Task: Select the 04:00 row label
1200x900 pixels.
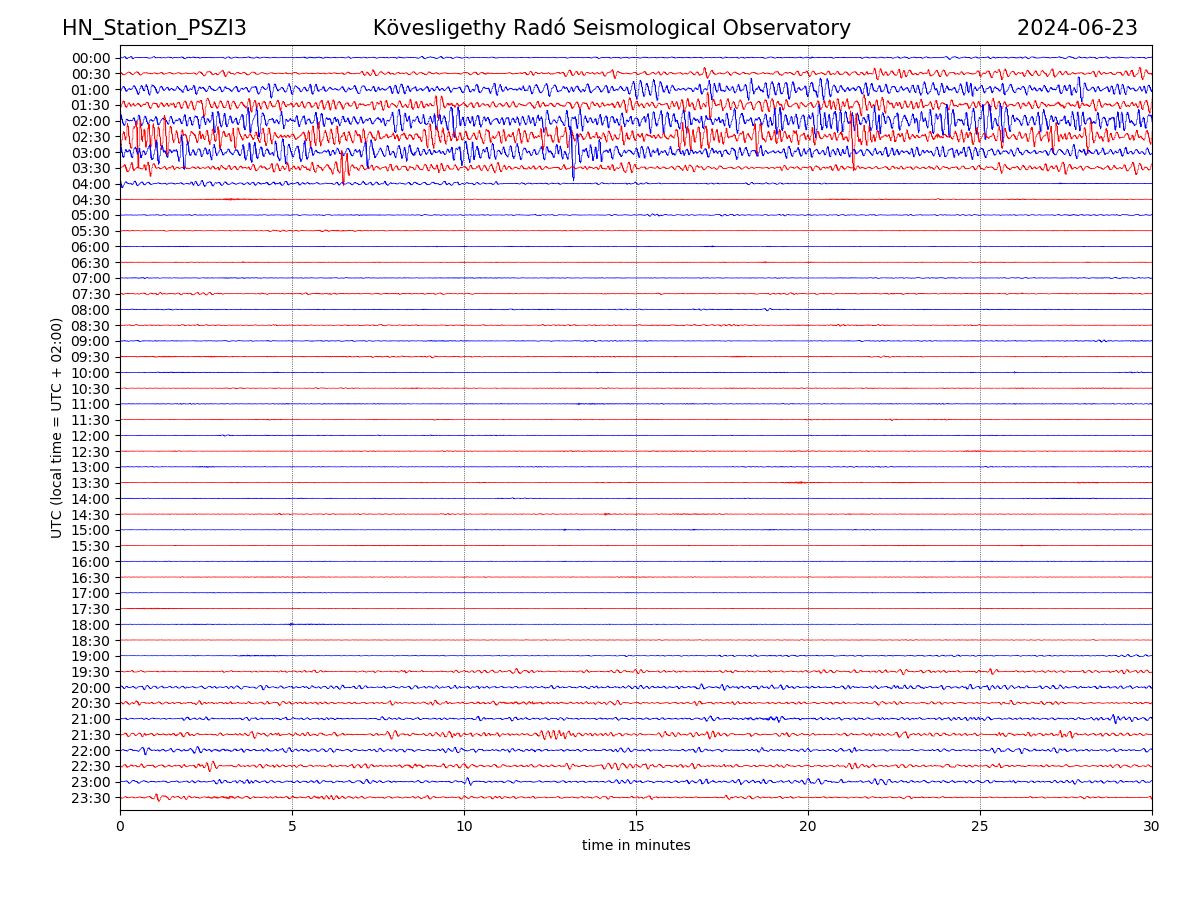Action: [91, 184]
